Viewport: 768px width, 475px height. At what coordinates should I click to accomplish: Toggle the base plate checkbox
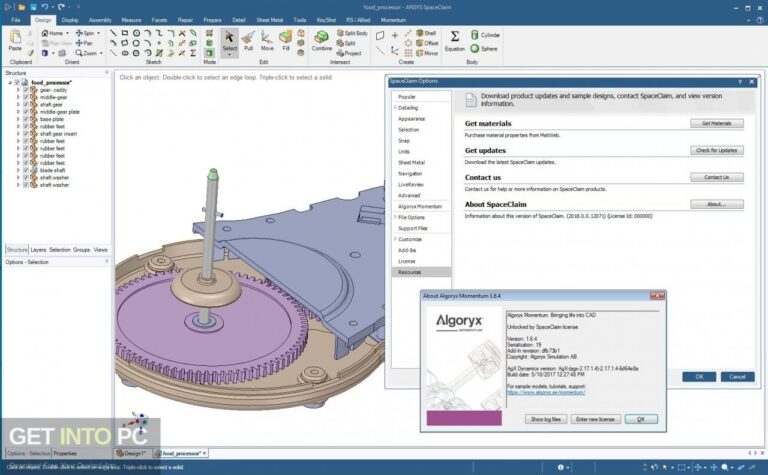26,119
